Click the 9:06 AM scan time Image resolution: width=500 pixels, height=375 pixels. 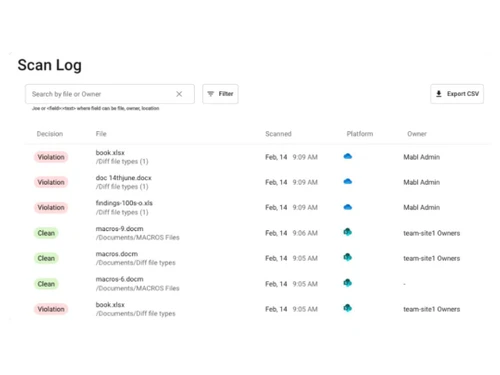point(305,233)
